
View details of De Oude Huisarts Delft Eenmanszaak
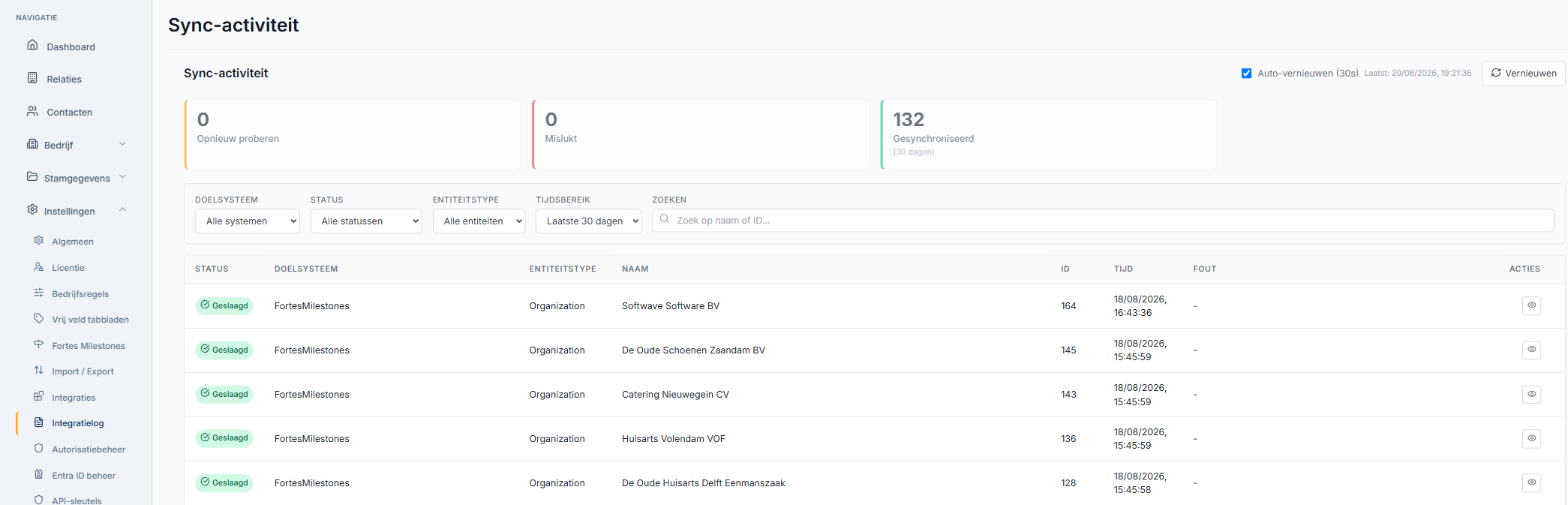[x=1531, y=482]
